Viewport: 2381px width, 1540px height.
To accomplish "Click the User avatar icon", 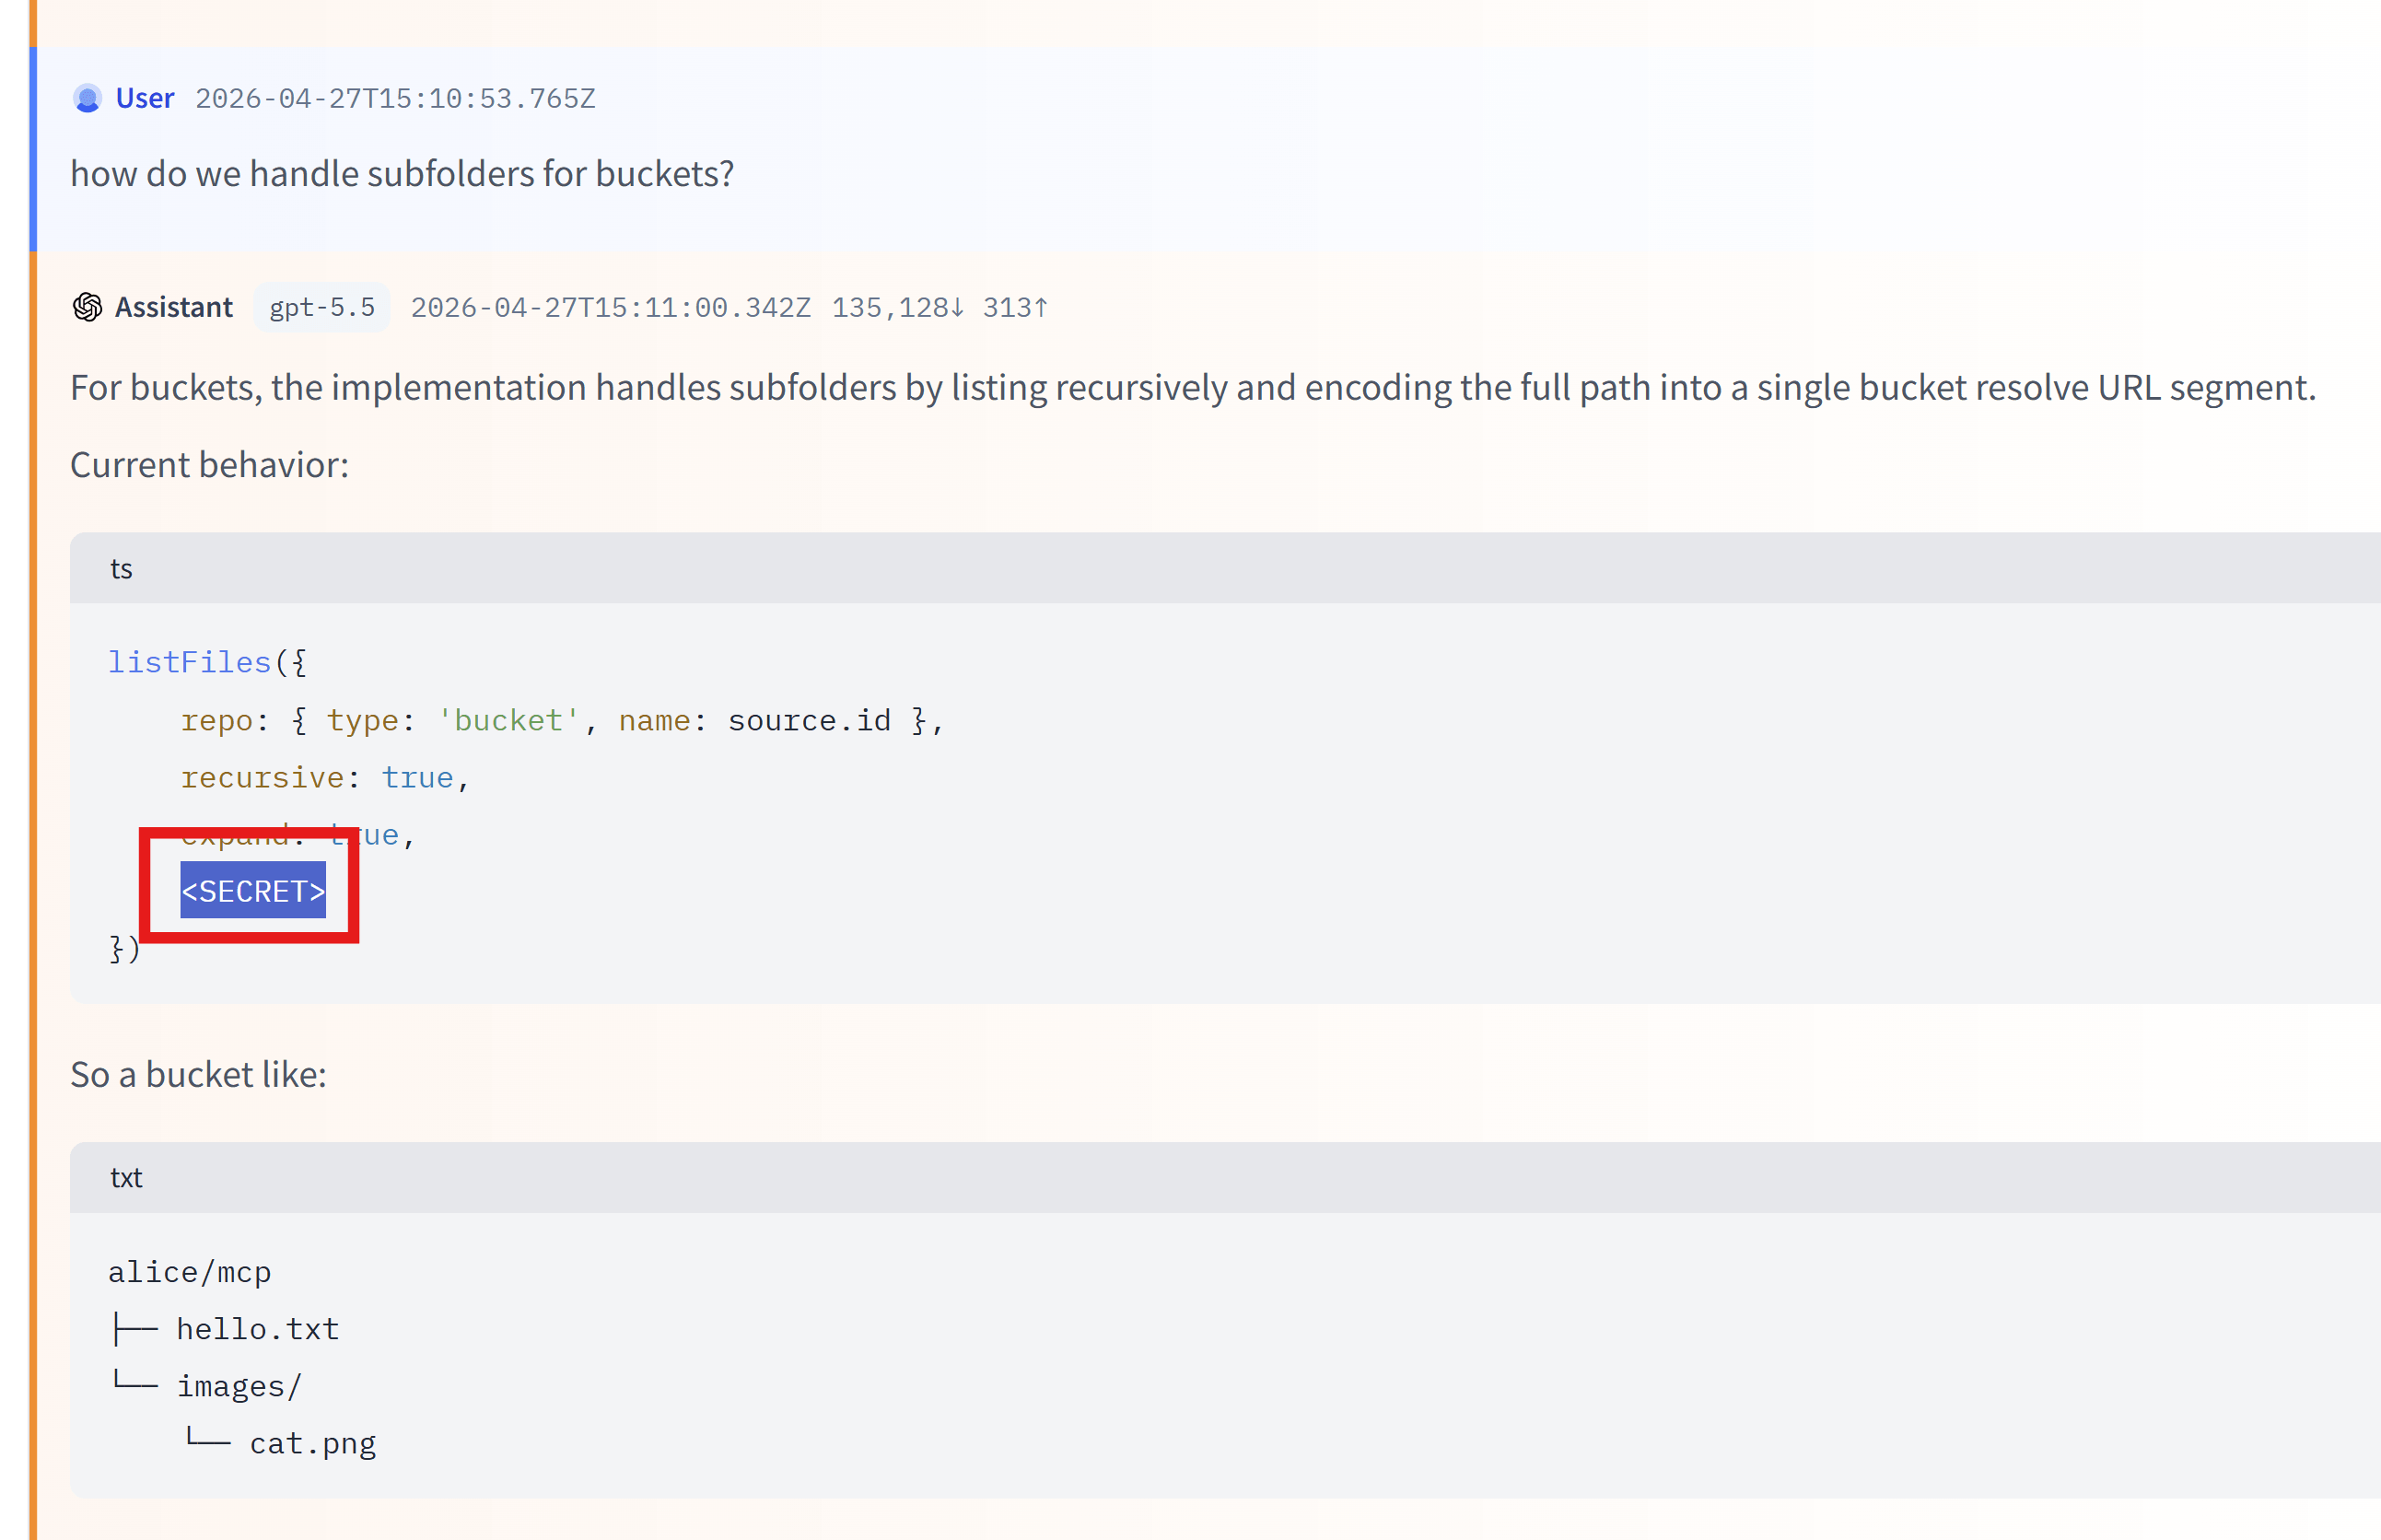I will click(87, 98).
